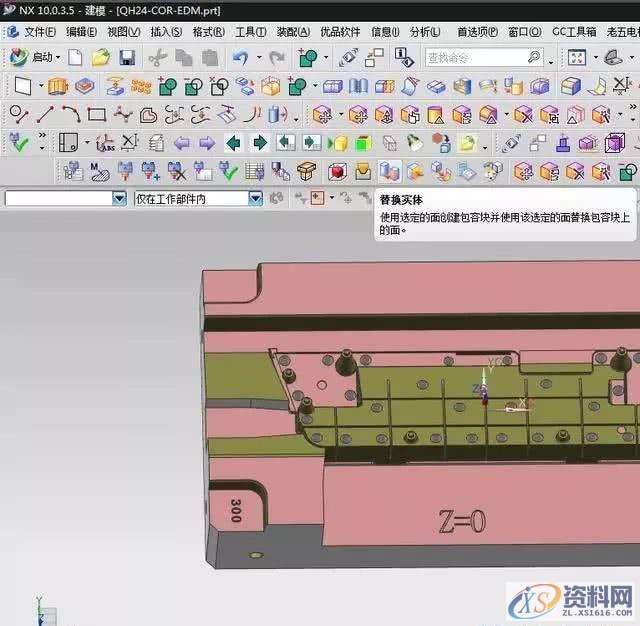Click the electrode list table icon

click(x=255, y=172)
